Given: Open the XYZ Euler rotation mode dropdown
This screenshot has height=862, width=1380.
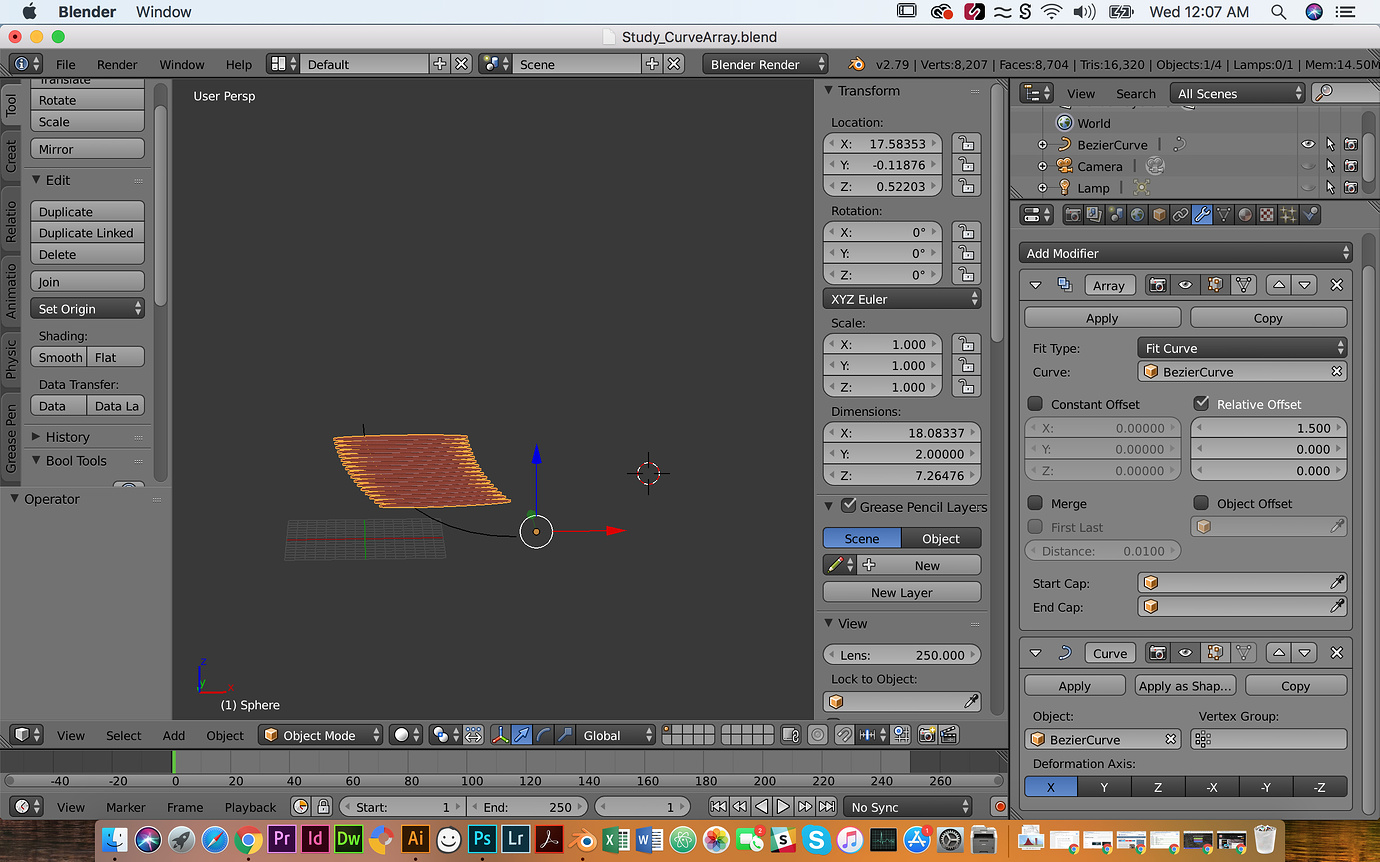Looking at the screenshot, I should click(902, 299).
